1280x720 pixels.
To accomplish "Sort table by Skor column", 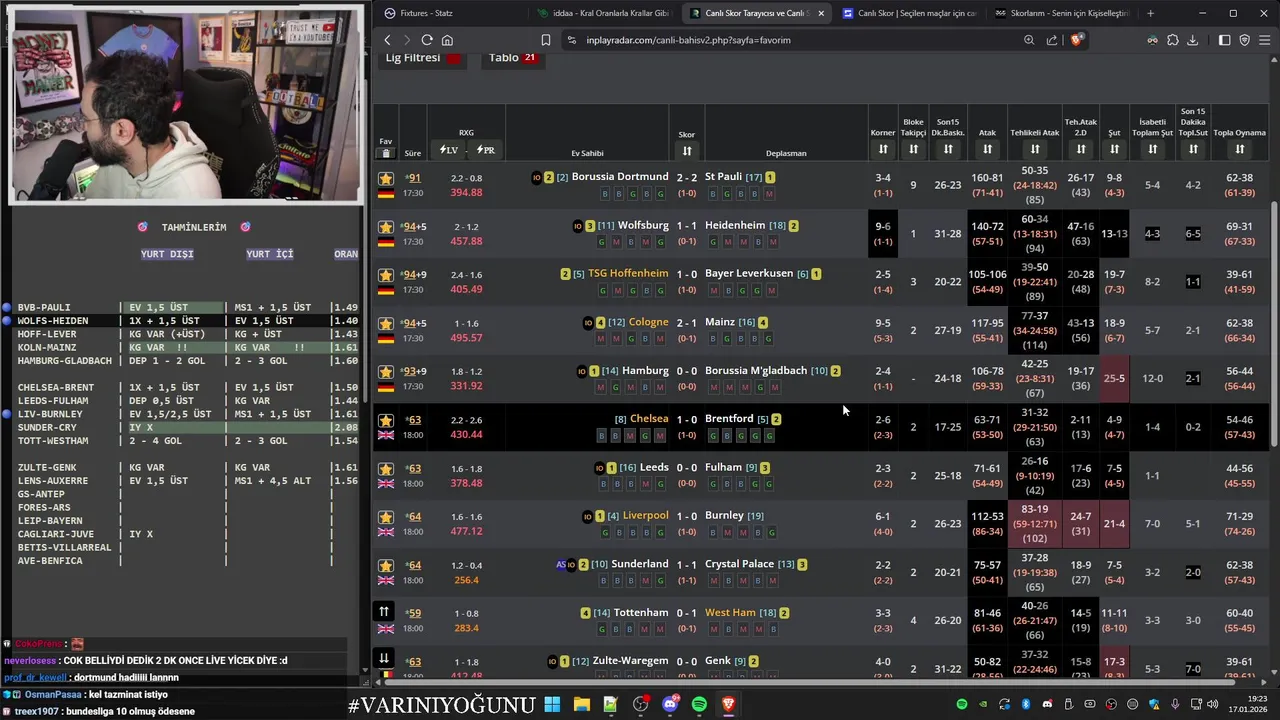I will [x=687, y=151].
